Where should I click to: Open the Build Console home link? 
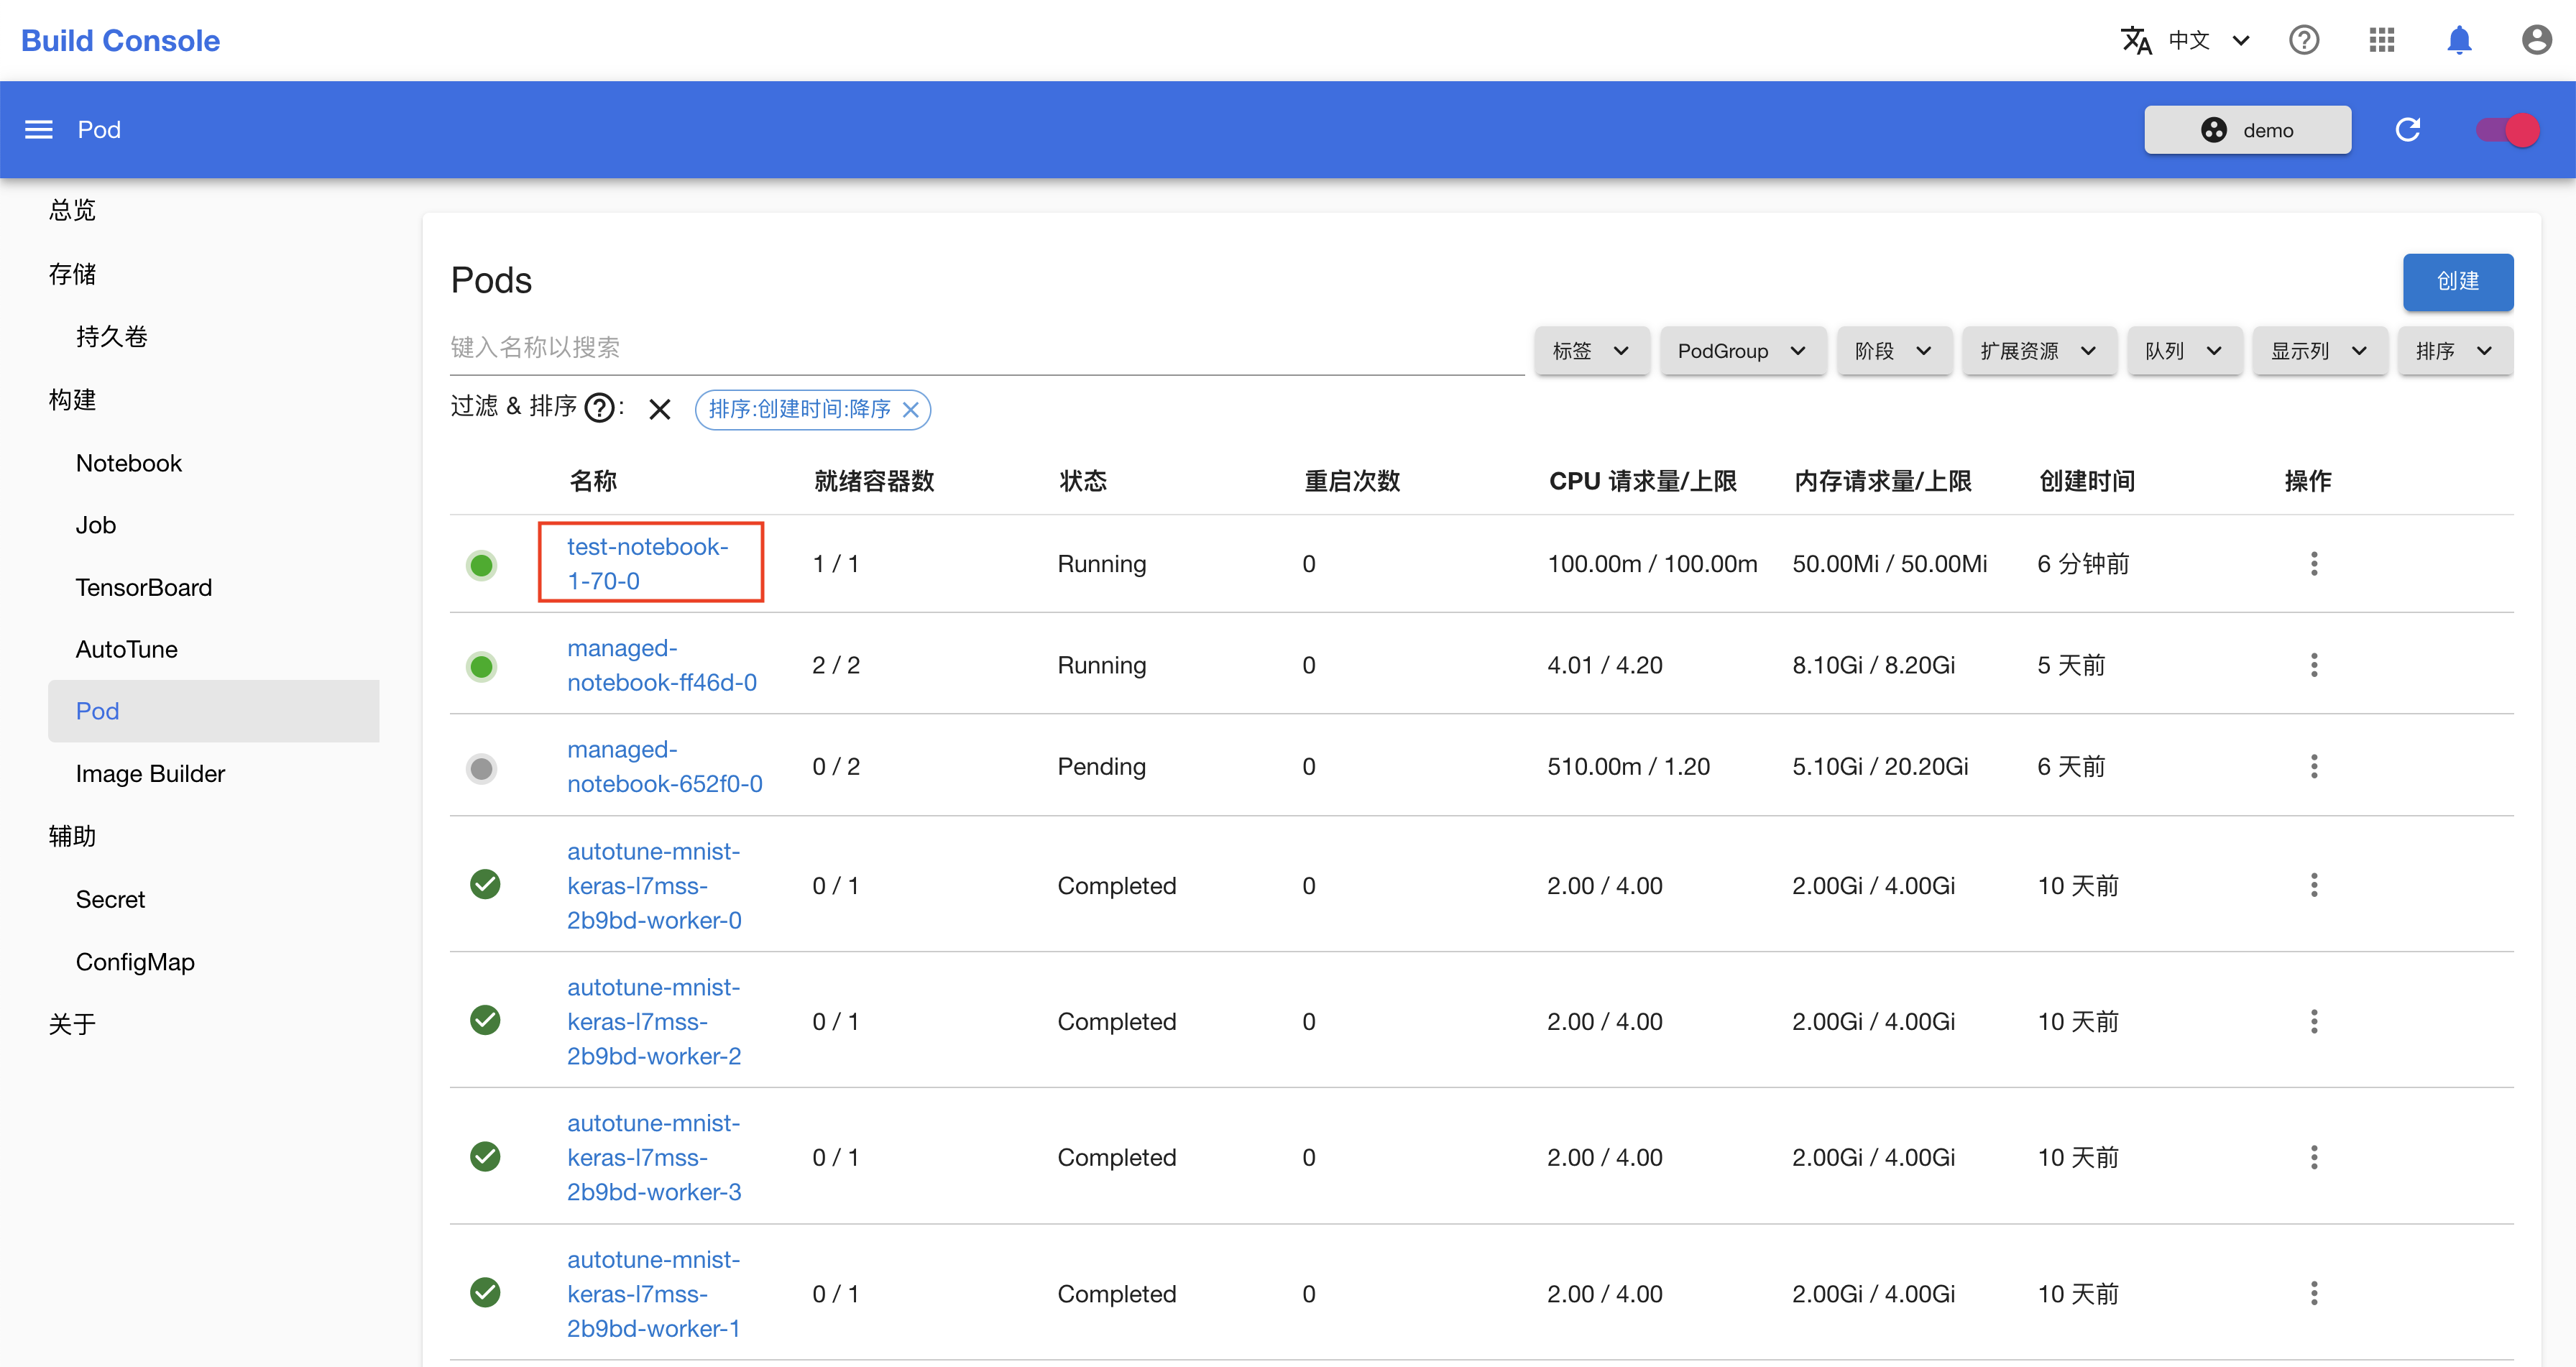click(120, 40)
